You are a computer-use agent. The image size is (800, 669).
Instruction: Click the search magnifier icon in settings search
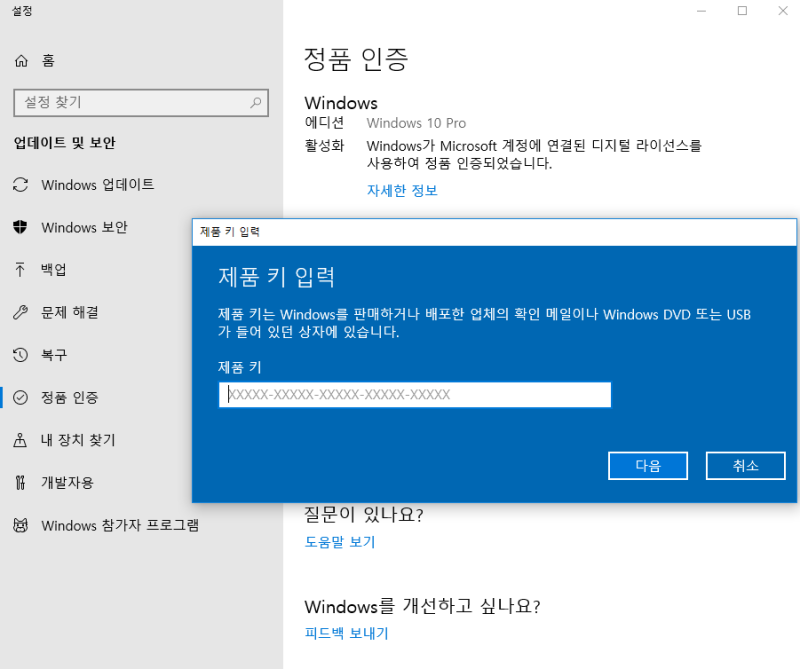click(256, 103)
